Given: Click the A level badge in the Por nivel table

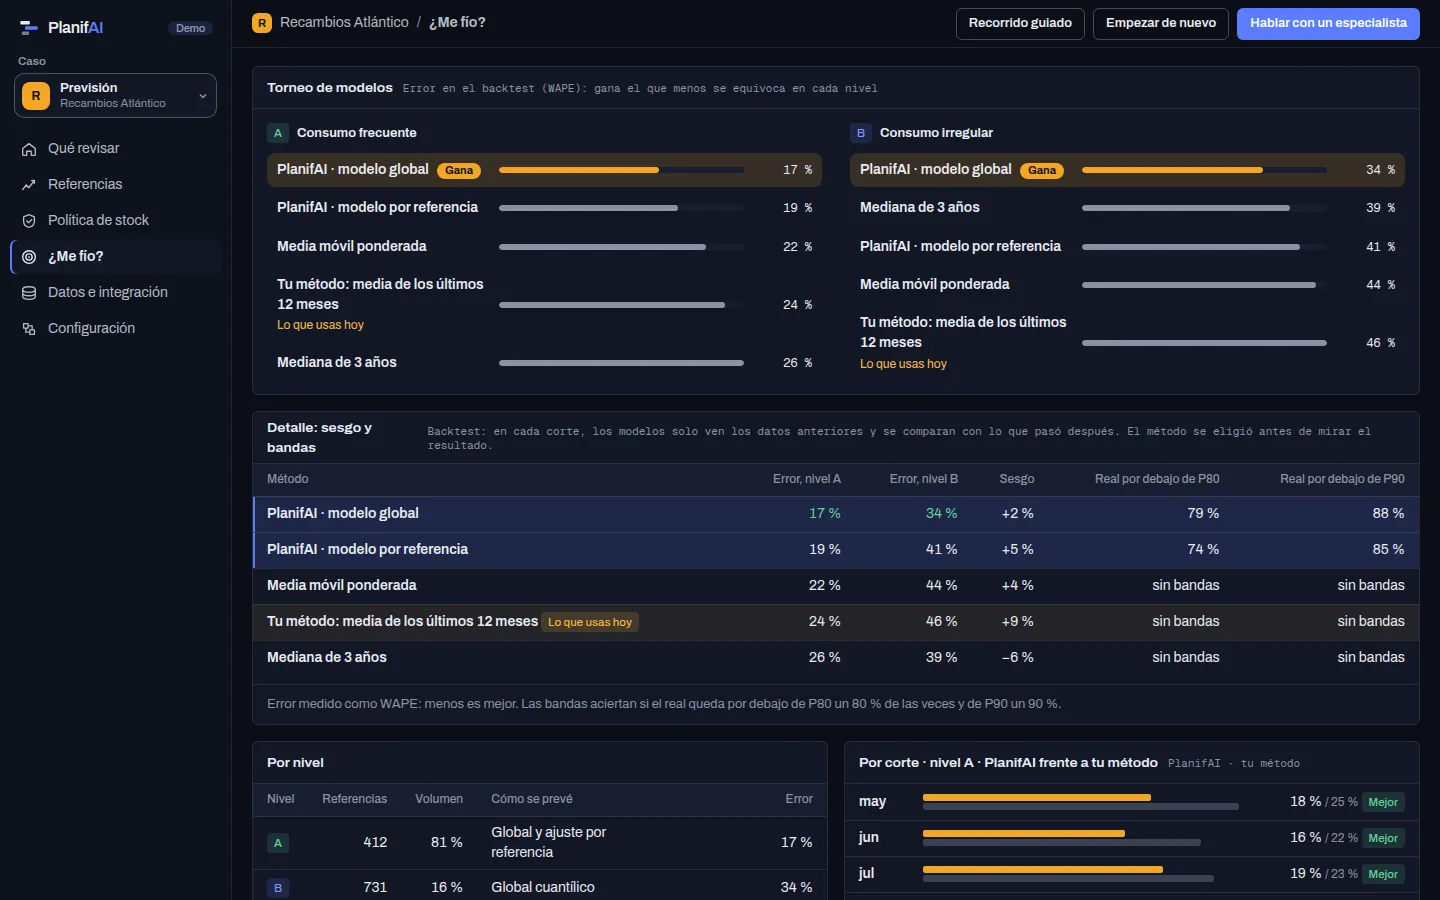Looking at the screenshot, I should pyautogui.click(x=278, y=843).
